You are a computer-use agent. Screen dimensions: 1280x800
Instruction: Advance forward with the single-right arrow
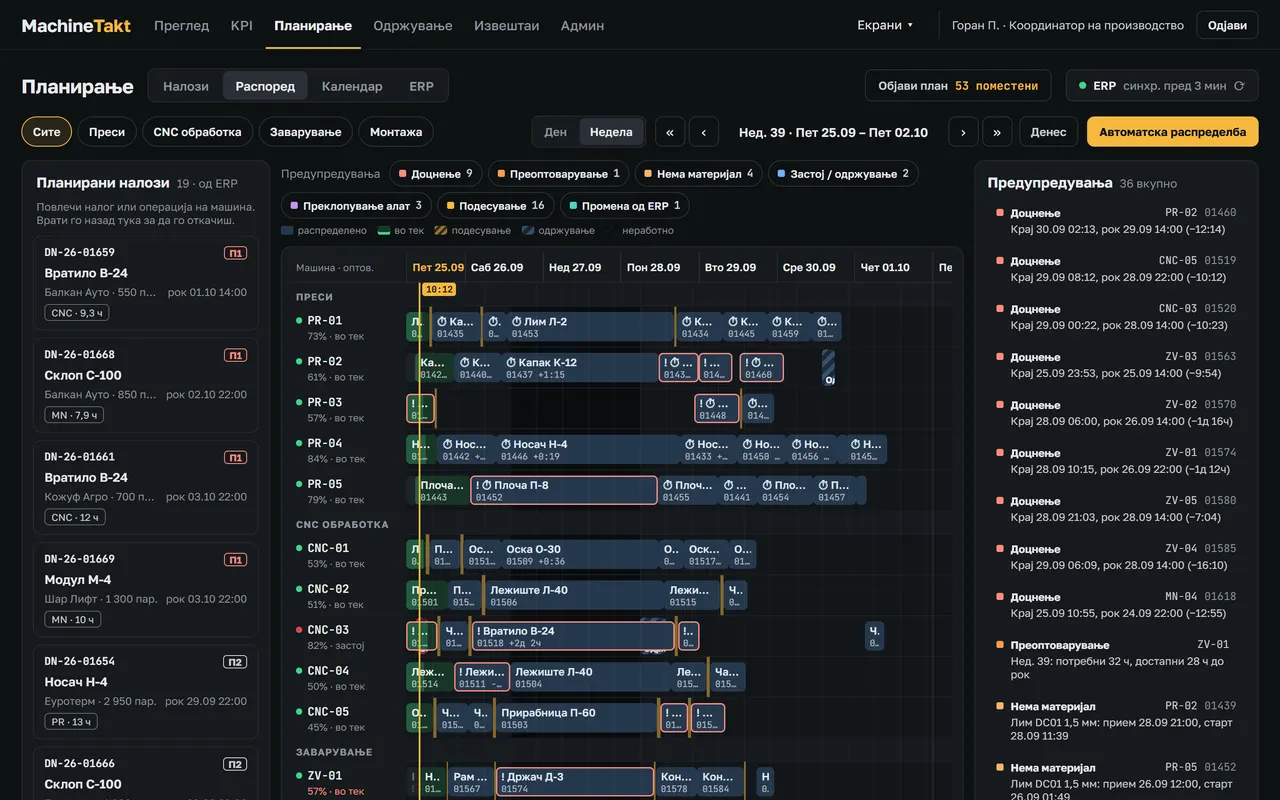point(963,132)
